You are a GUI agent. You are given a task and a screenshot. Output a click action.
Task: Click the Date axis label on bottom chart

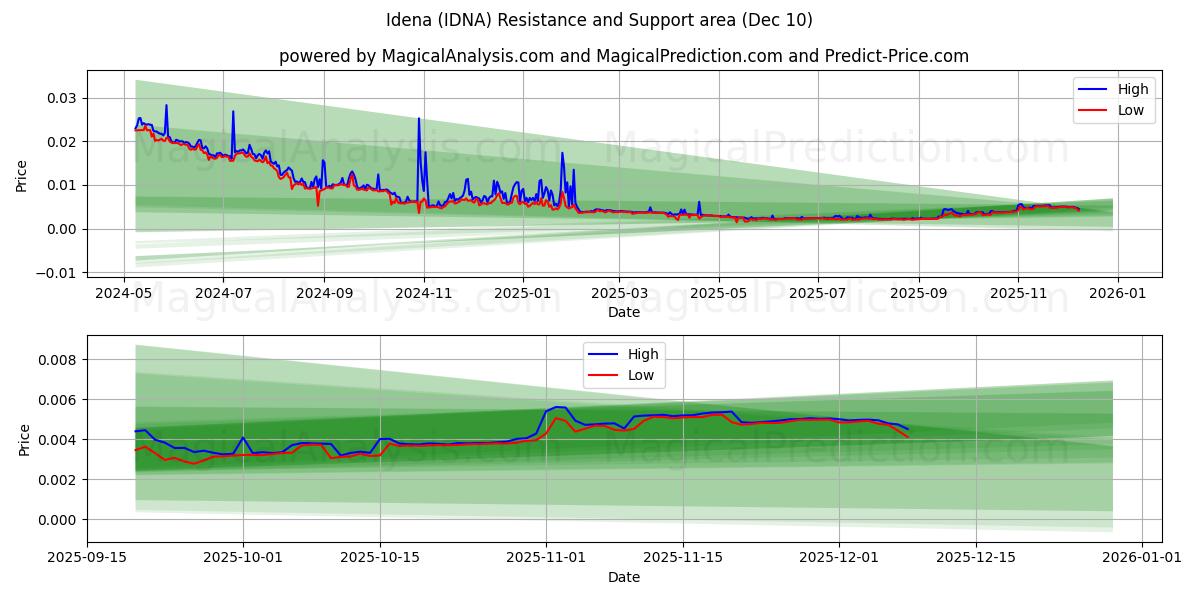point(624,577)
